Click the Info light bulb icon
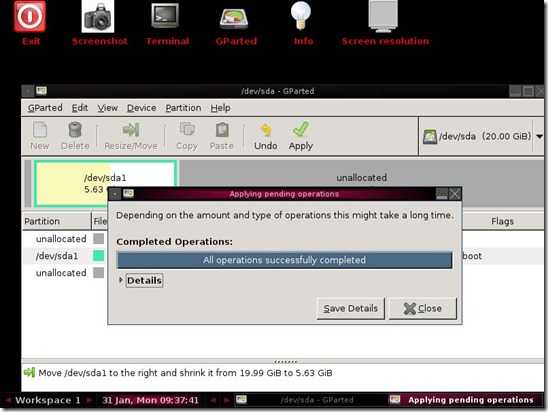This screenshot has width=548, height=412. [301, 15]
